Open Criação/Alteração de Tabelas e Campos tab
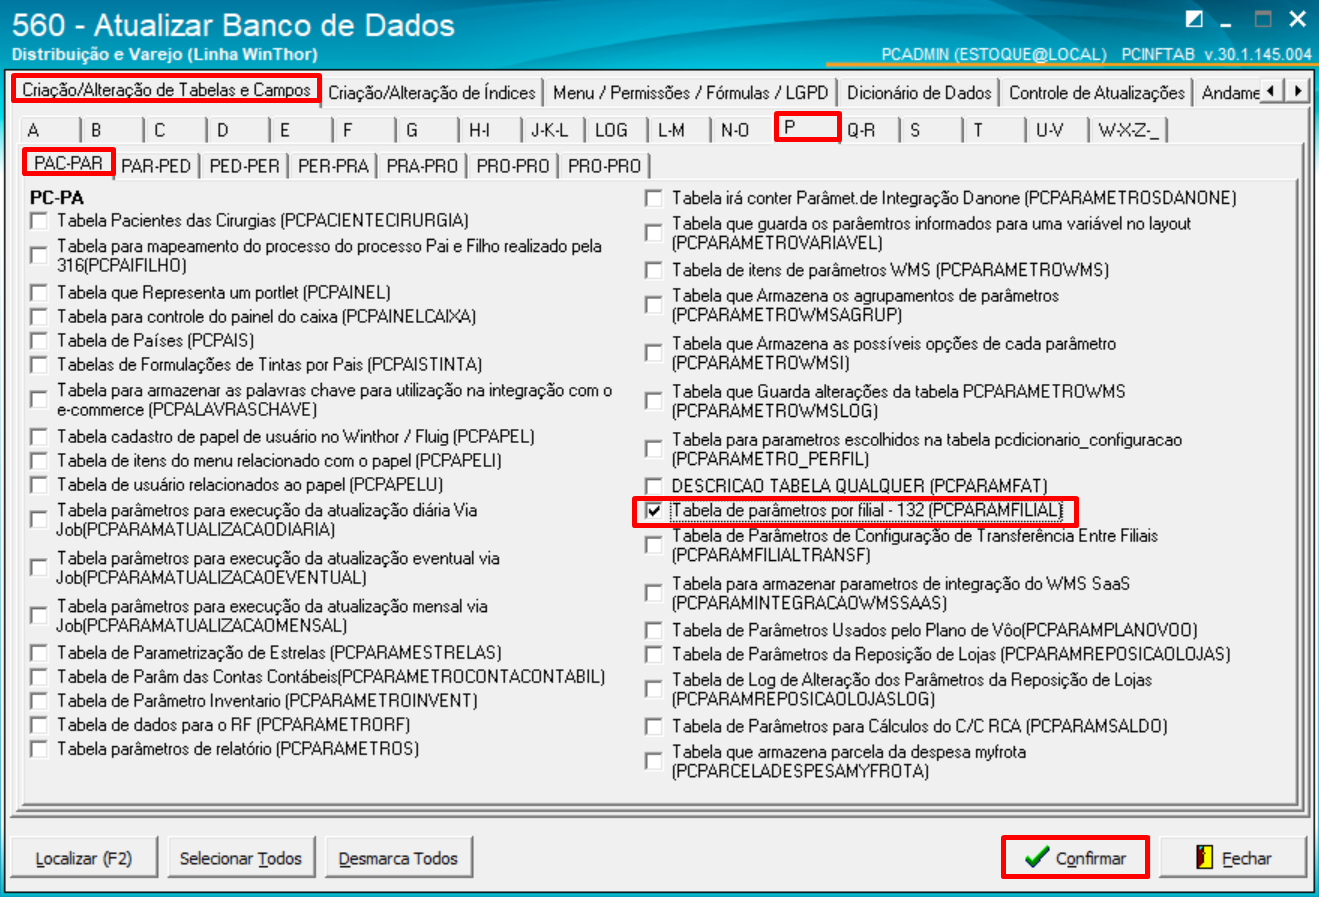 click(167, 90)
